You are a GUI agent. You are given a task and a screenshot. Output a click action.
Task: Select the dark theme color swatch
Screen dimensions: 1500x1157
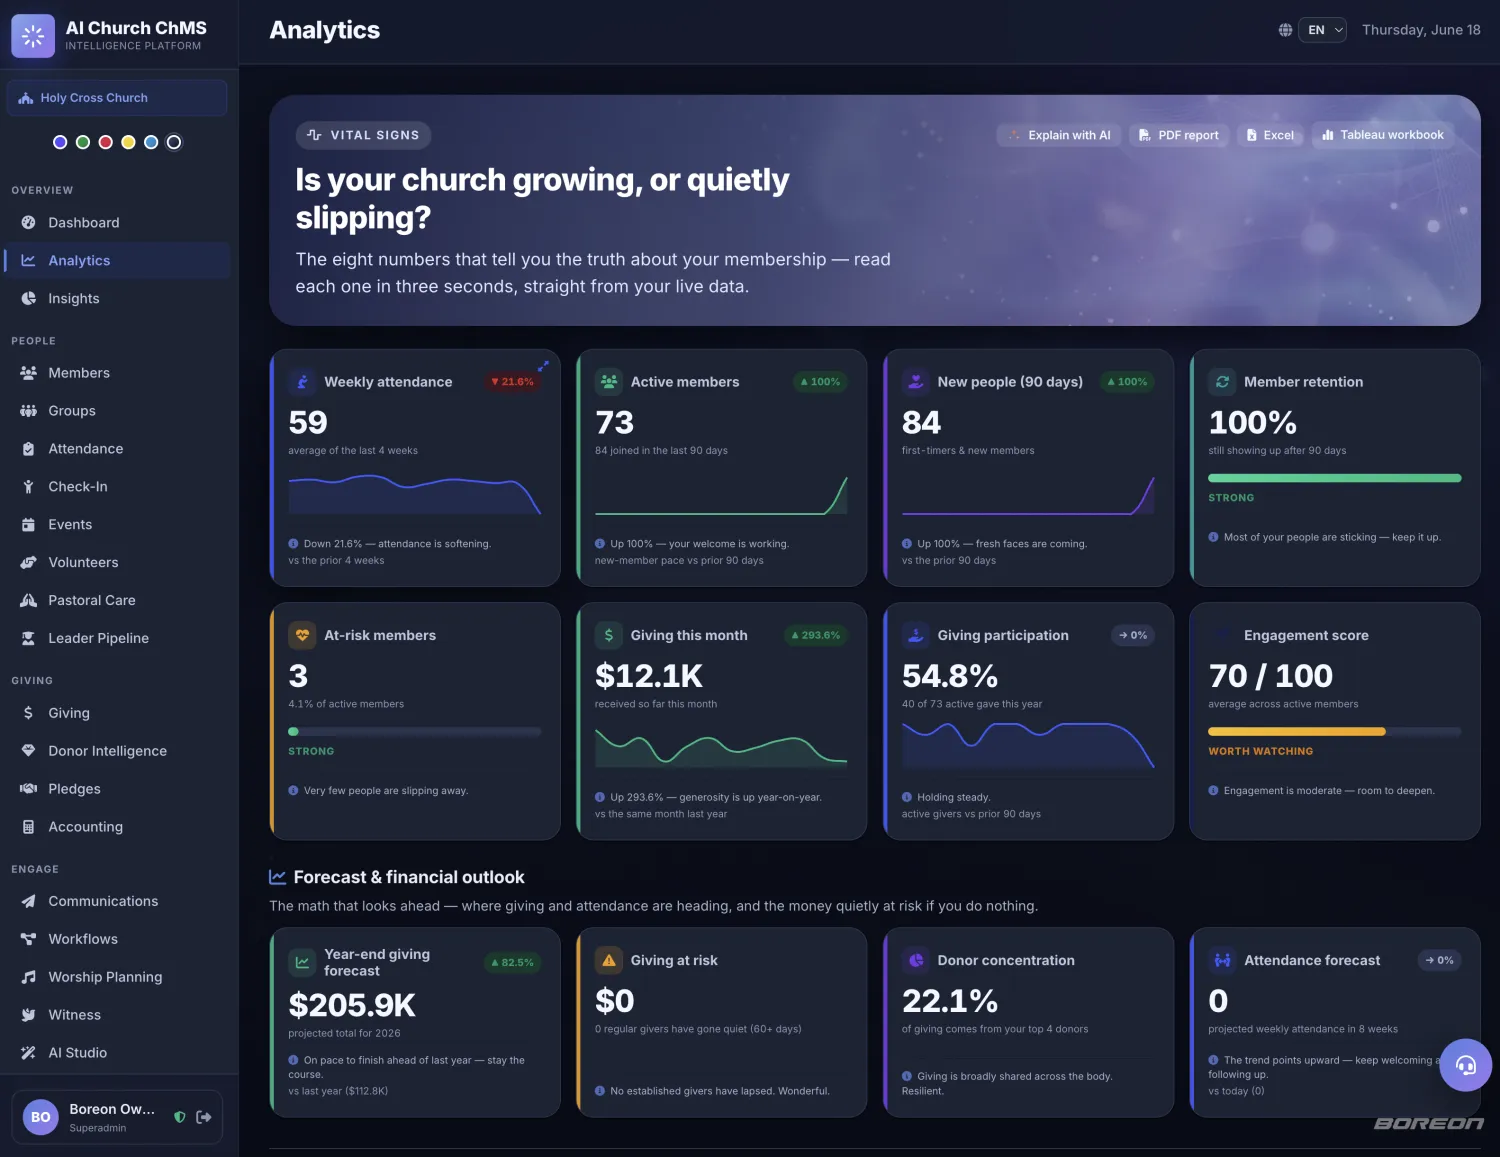coord(174,142)
